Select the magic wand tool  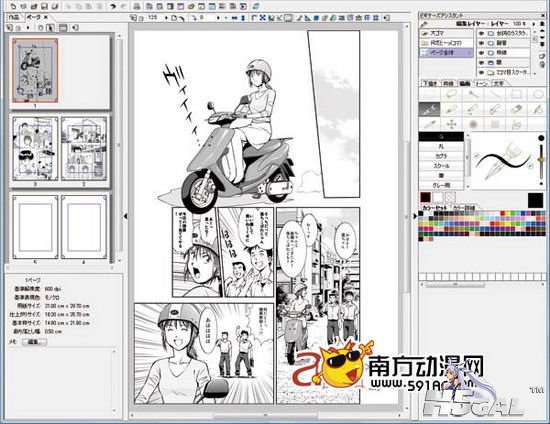pos(473,94)
